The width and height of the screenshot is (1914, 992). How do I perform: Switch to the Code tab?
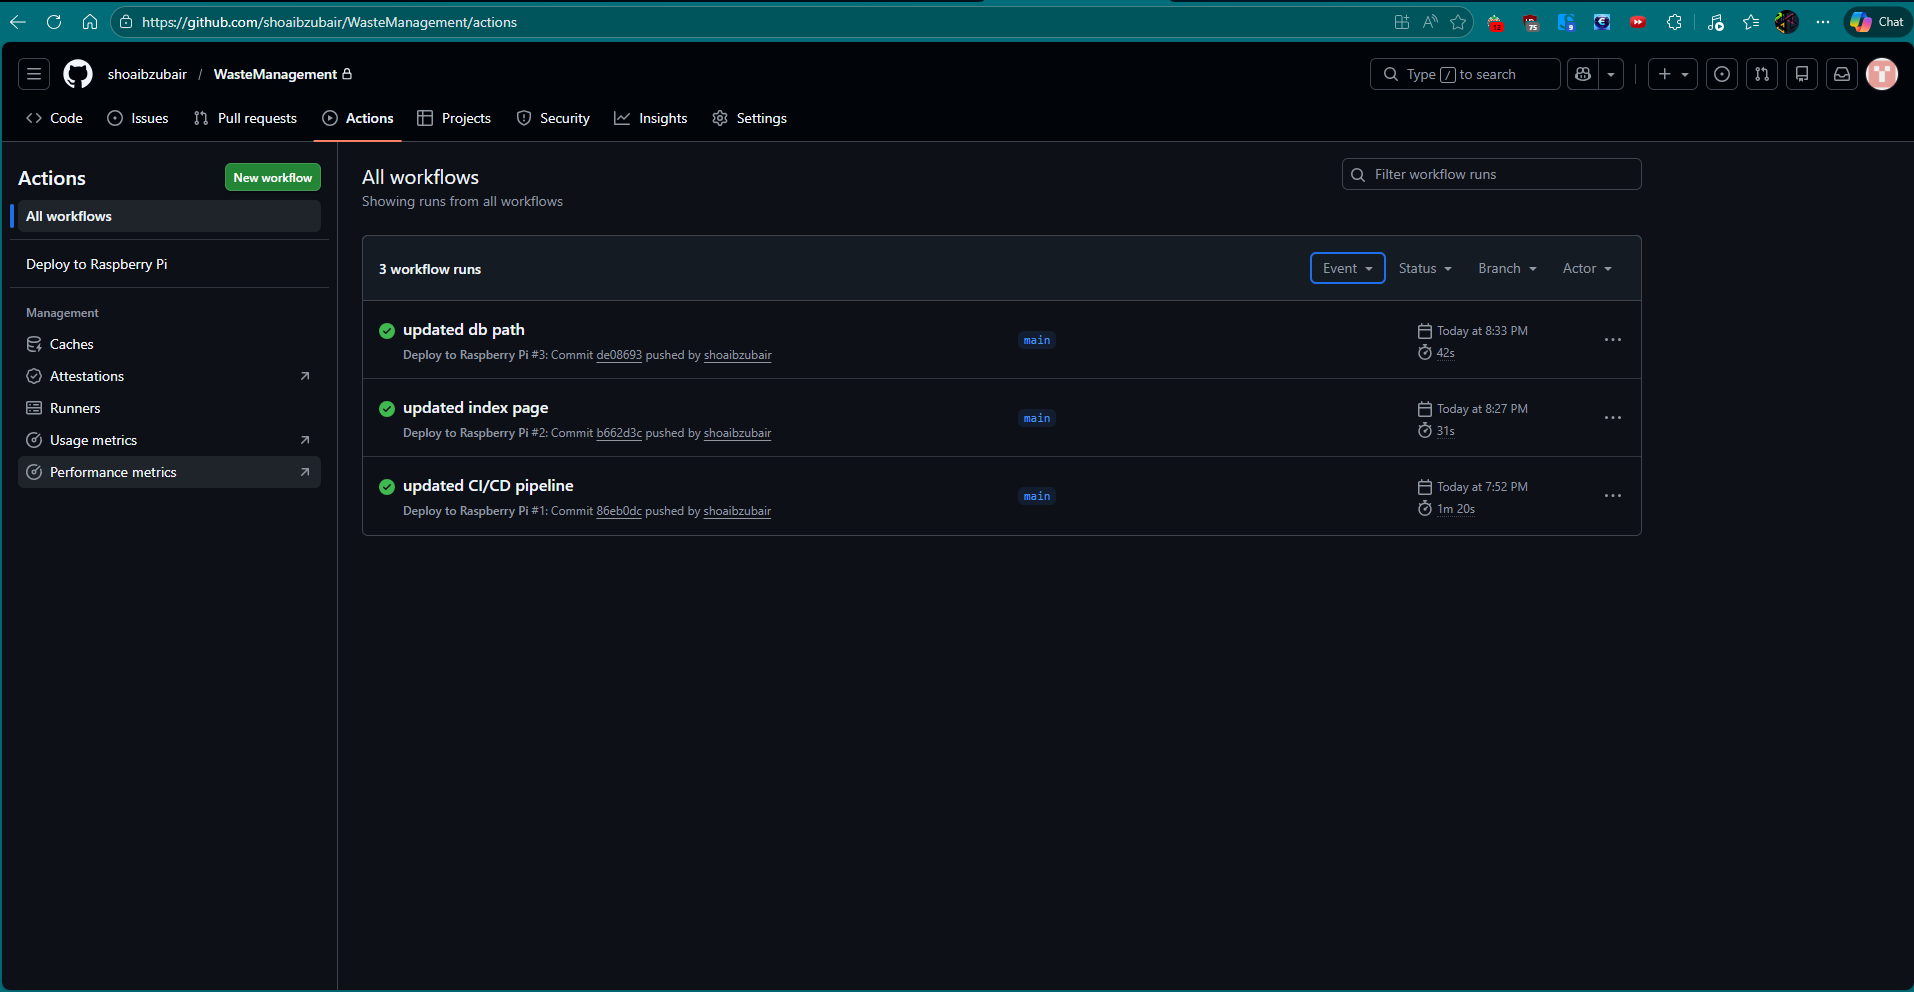pos(54,118)
